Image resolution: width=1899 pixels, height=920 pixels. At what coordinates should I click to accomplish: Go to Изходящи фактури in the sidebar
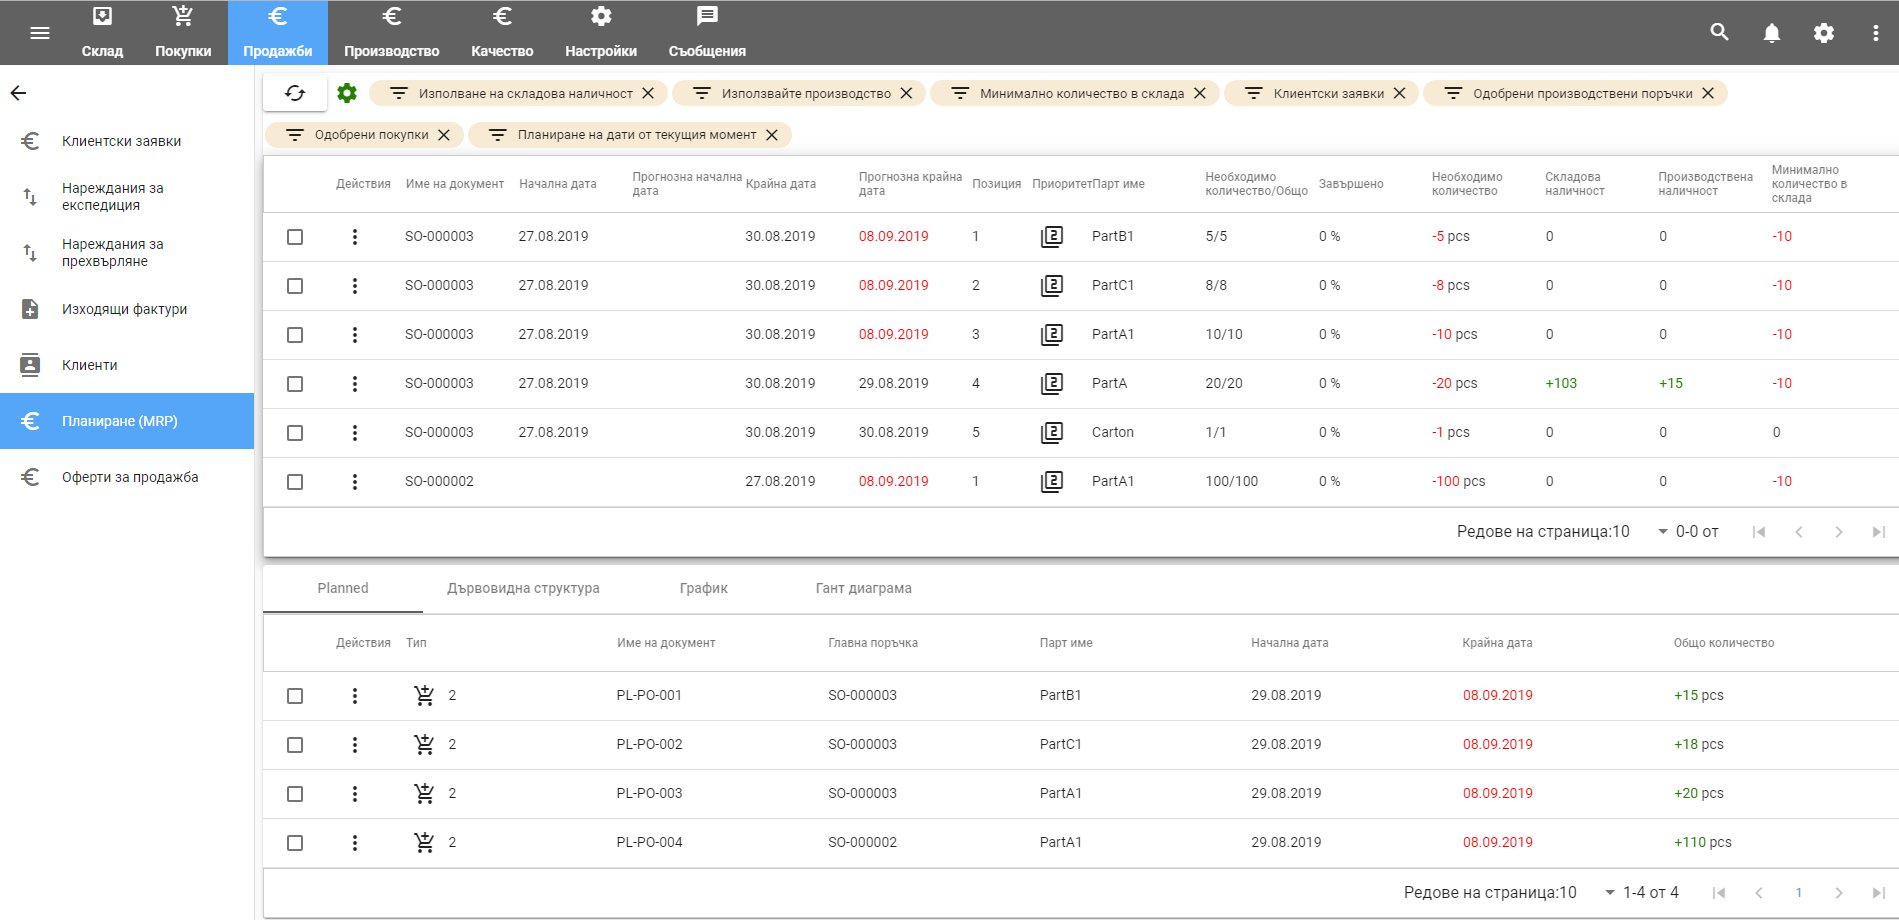point(124,309)
